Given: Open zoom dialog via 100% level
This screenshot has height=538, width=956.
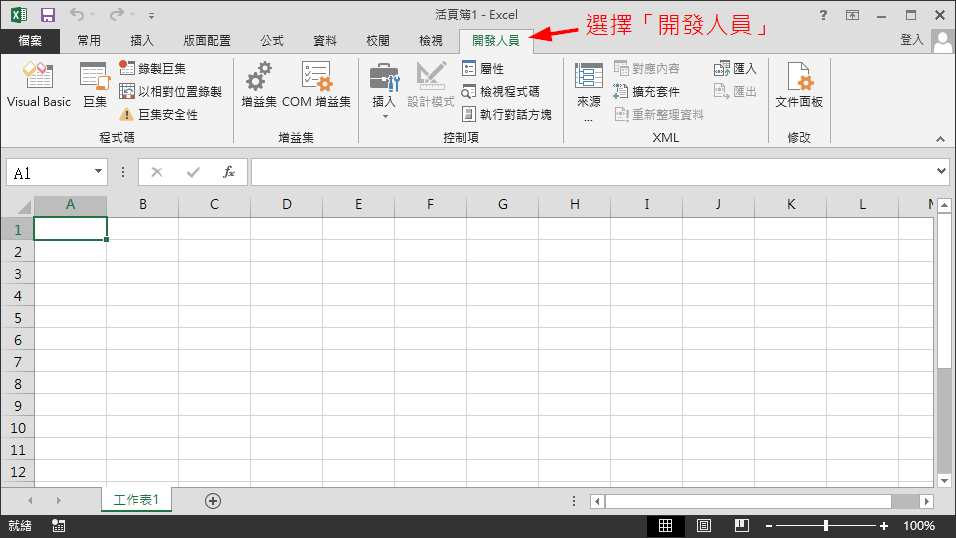Looking at the screenshot, I should click(x=919, y=526).
